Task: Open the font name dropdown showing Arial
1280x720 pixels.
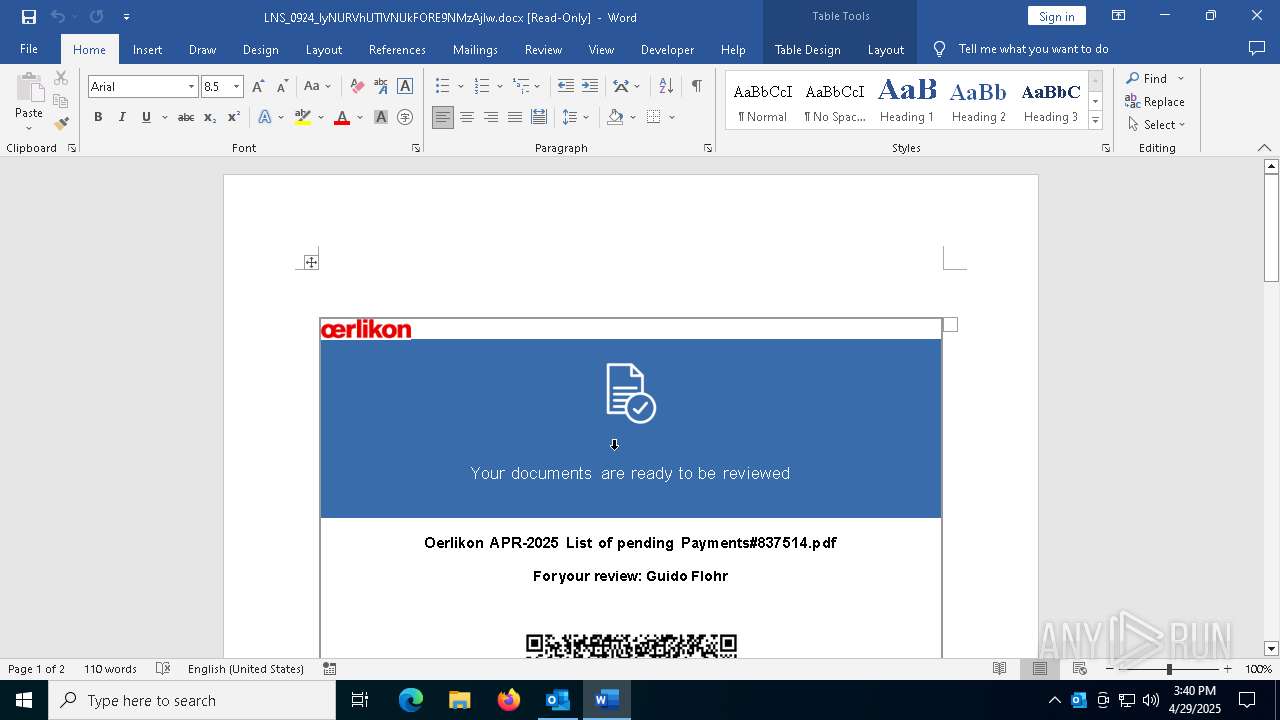Action: (x=191, y=87)
